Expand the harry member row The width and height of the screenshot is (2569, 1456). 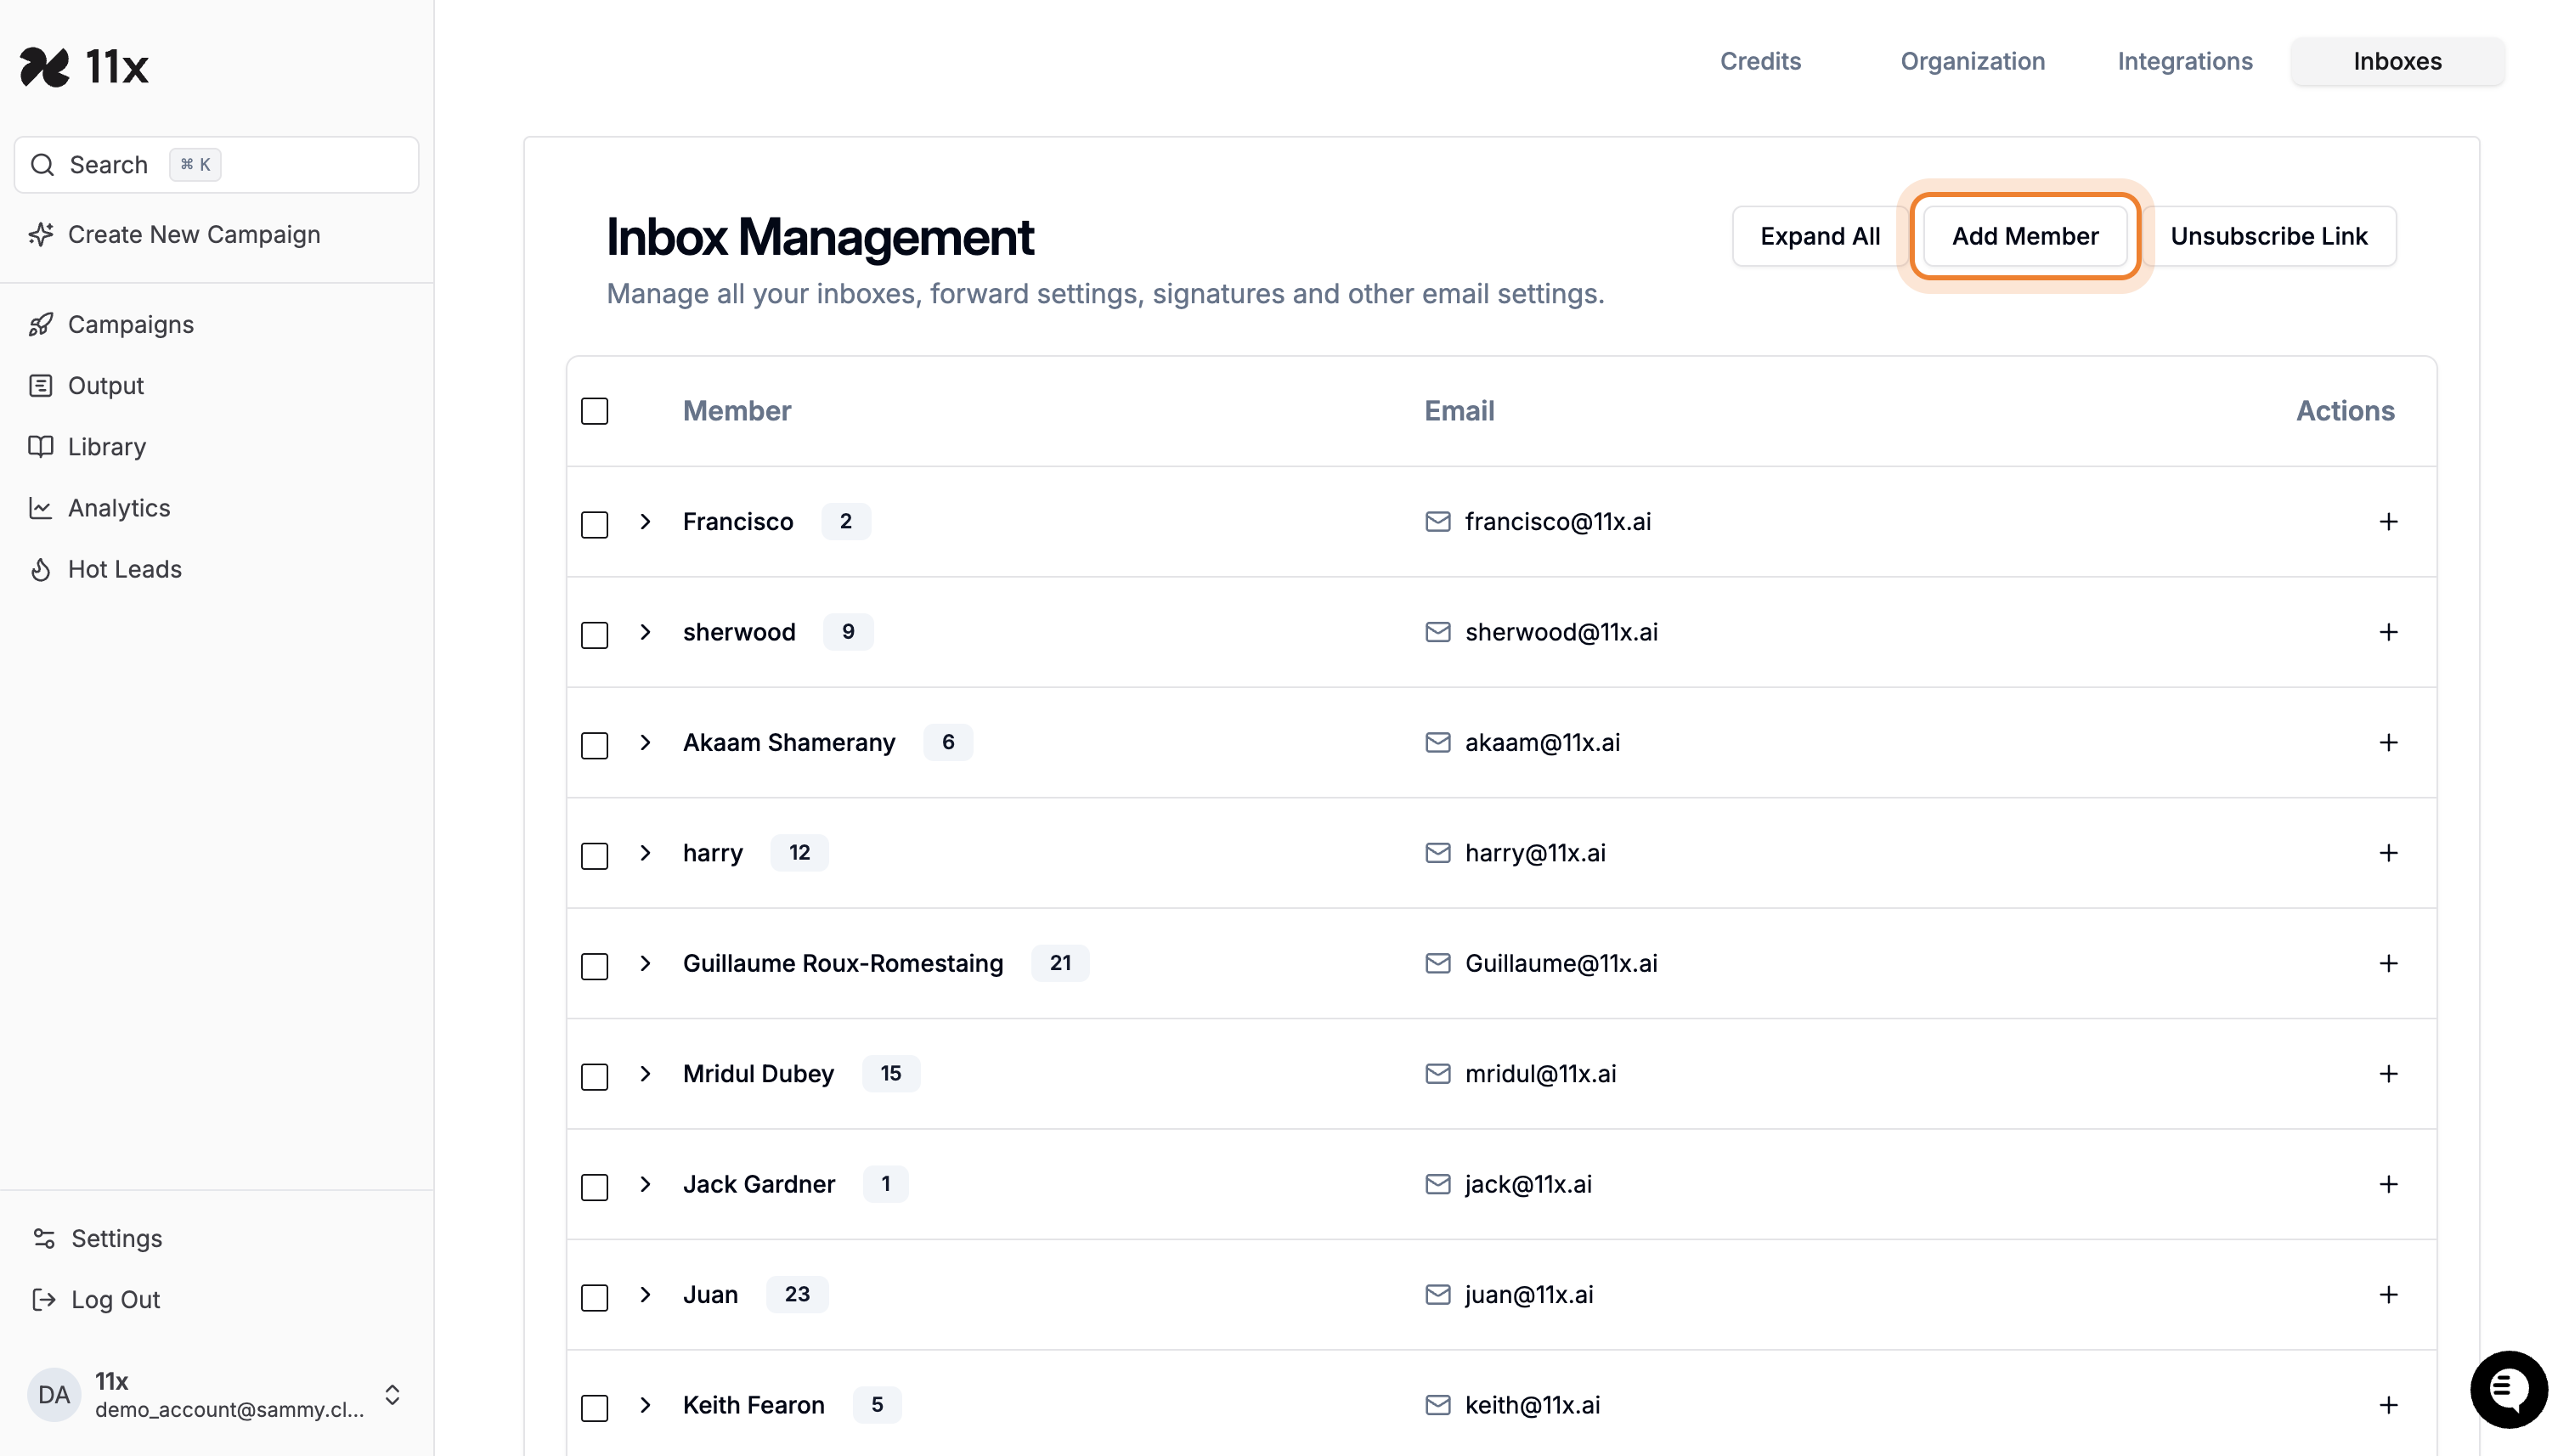tap(645, 853)
